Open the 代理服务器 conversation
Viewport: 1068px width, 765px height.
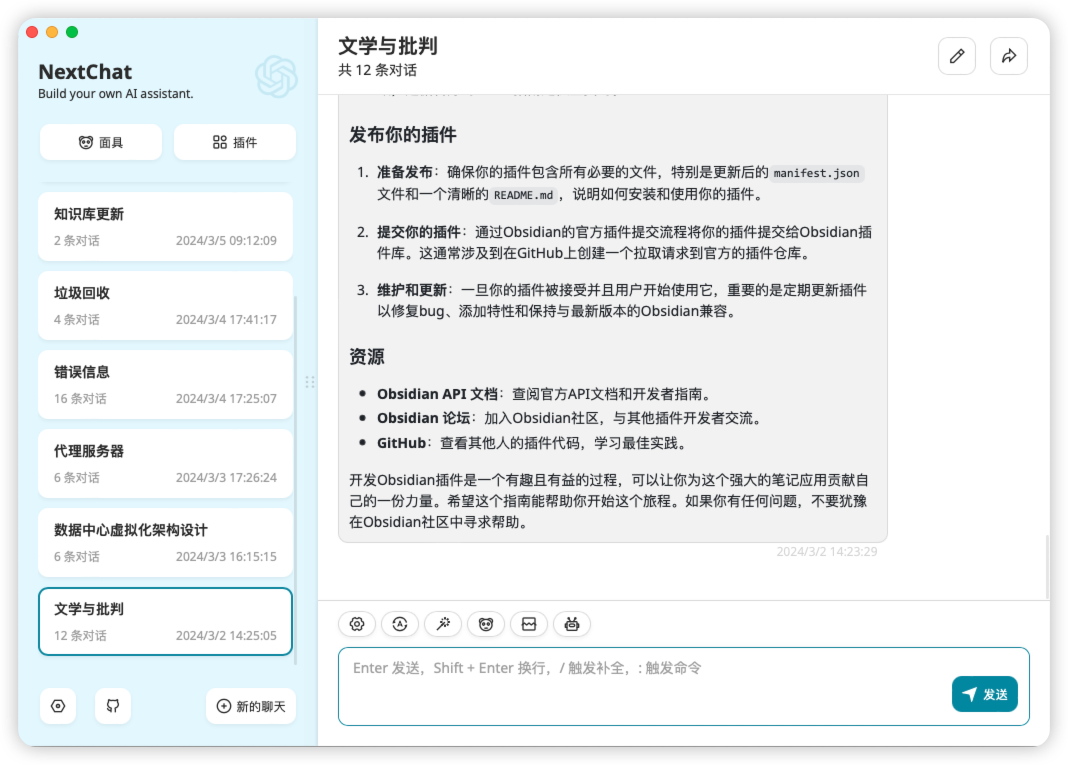(x=166, y=464)
